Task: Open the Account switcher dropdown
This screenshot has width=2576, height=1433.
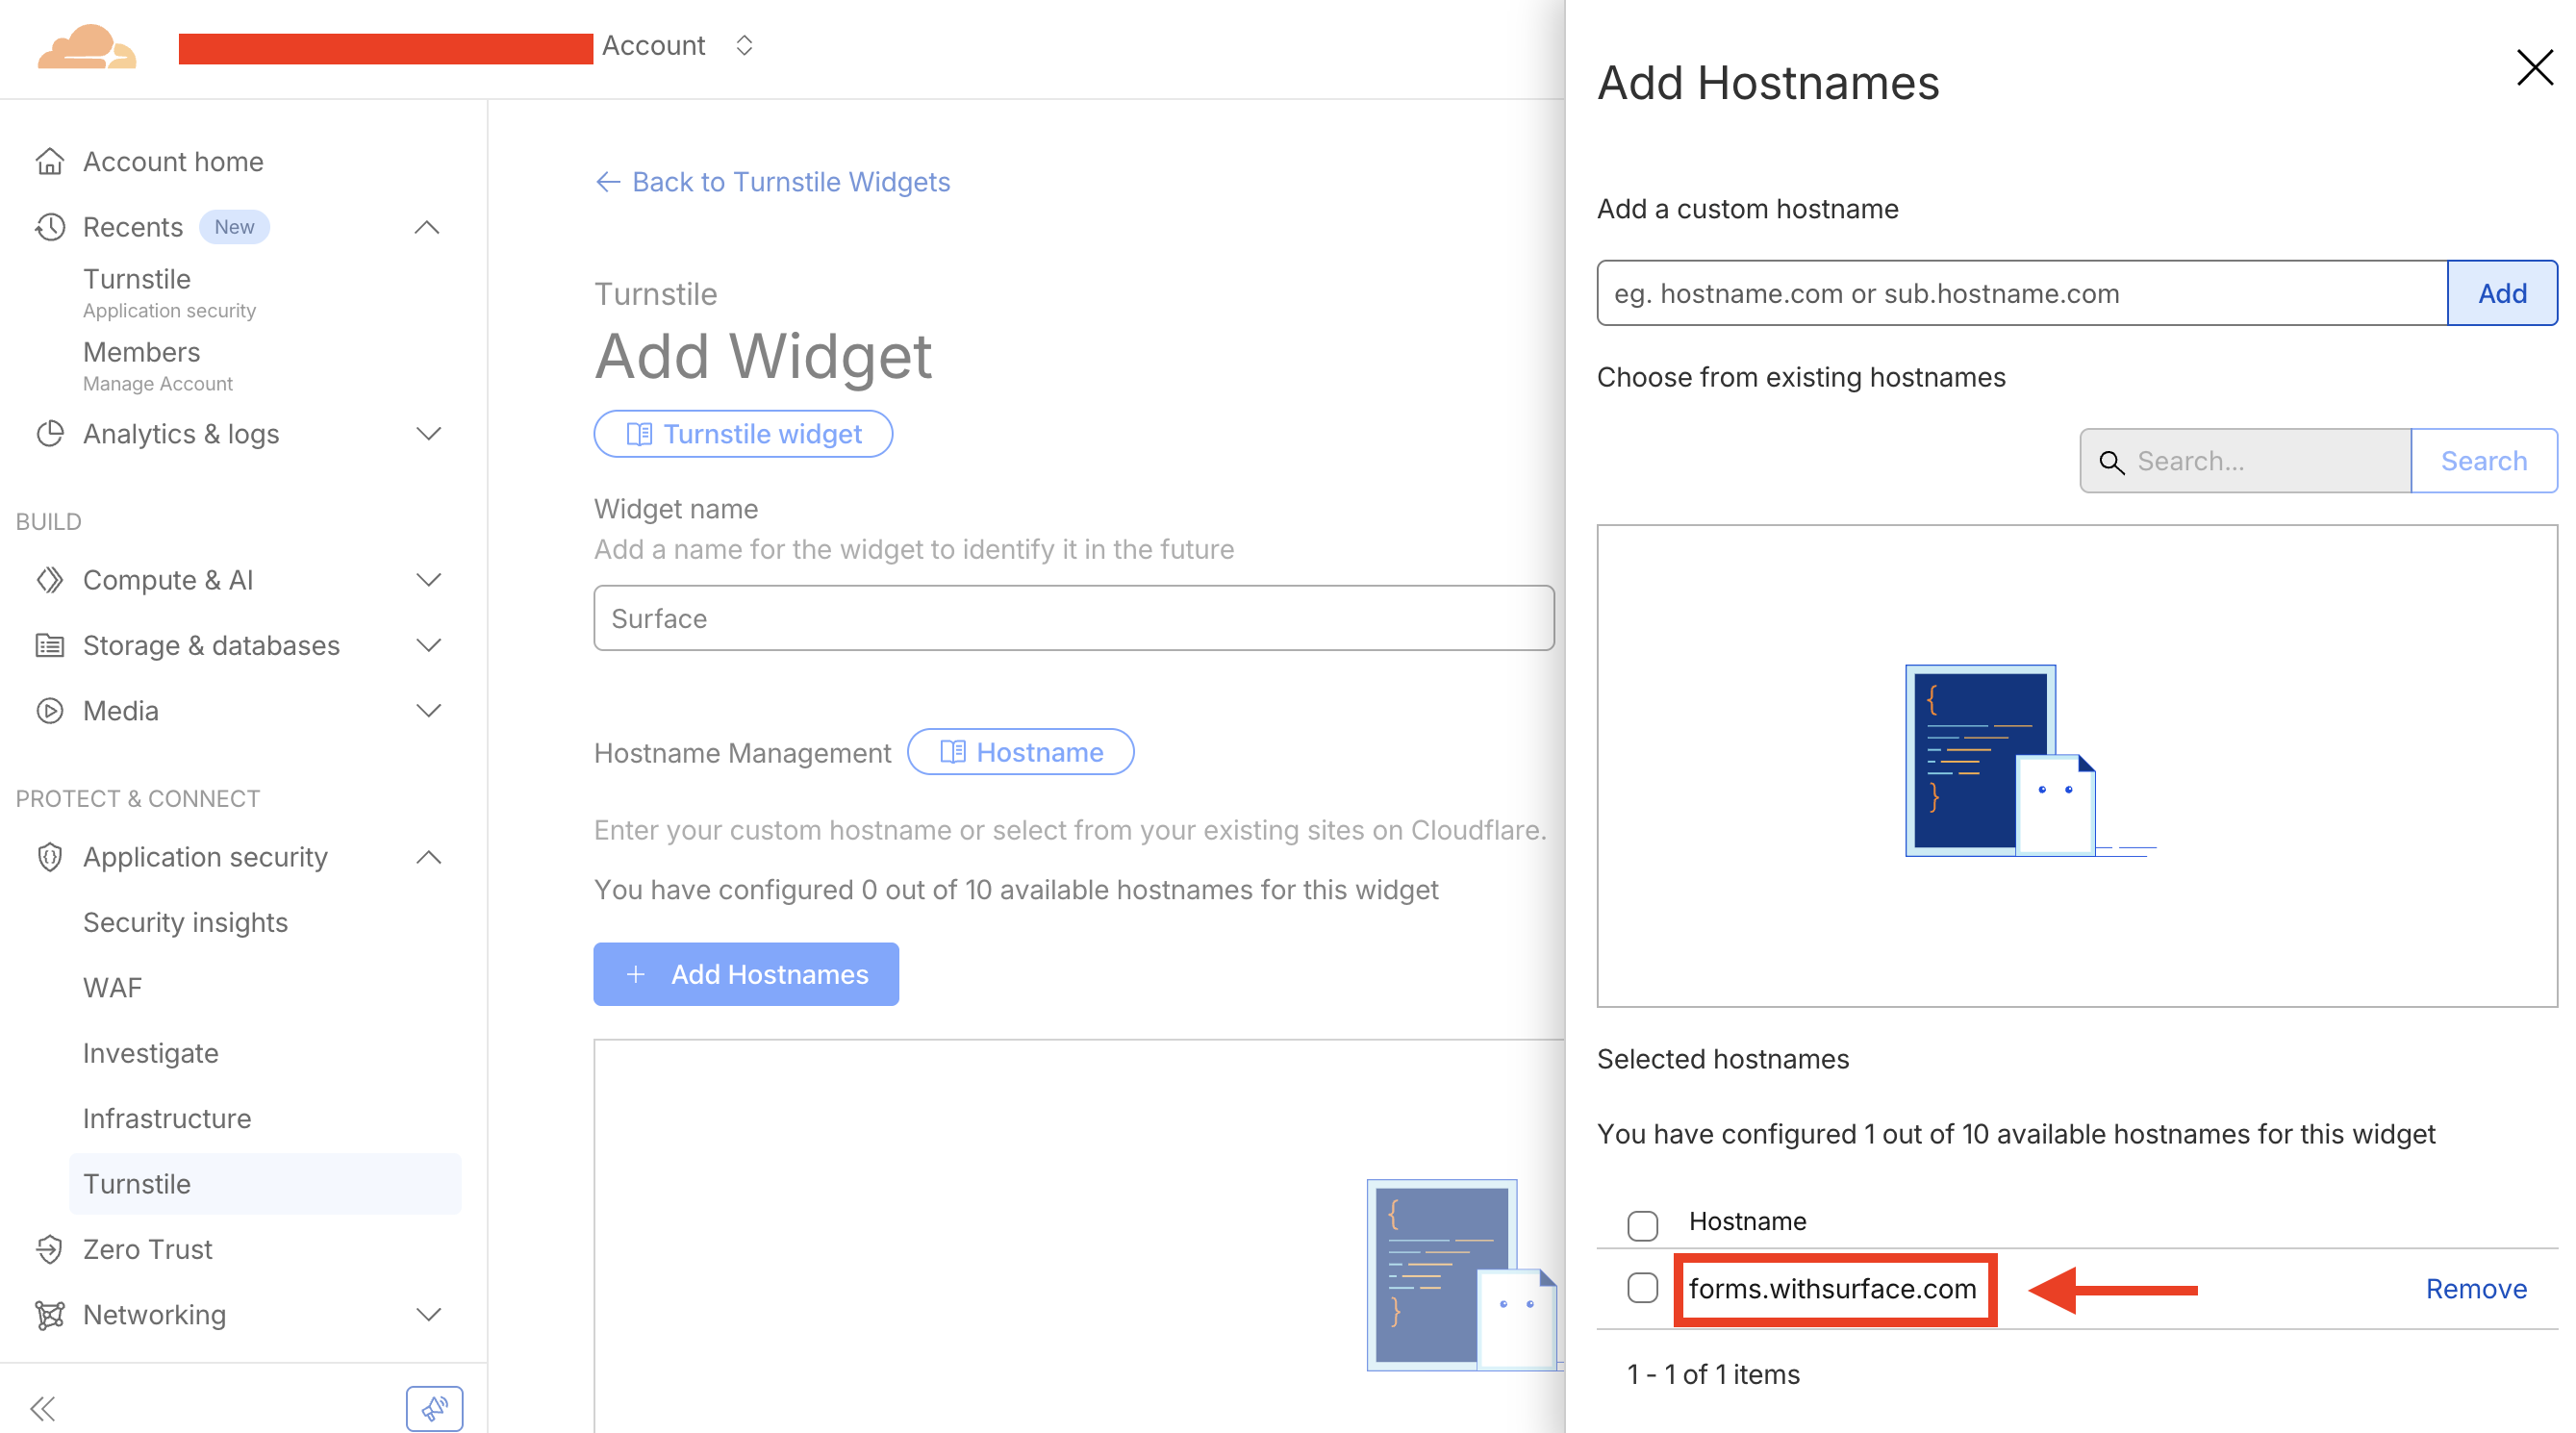Action: click(x=743, y=46)
